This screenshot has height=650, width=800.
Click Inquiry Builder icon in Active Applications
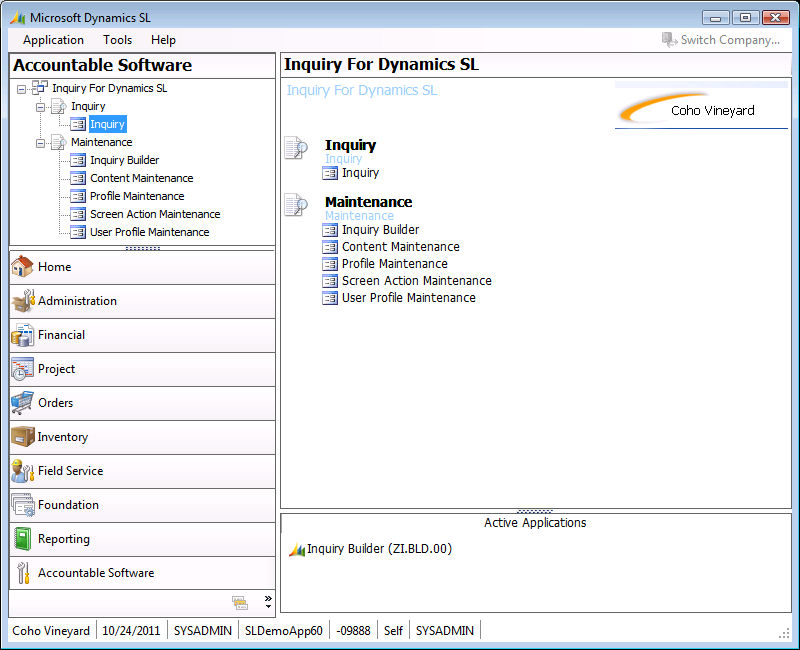(297, 549)
